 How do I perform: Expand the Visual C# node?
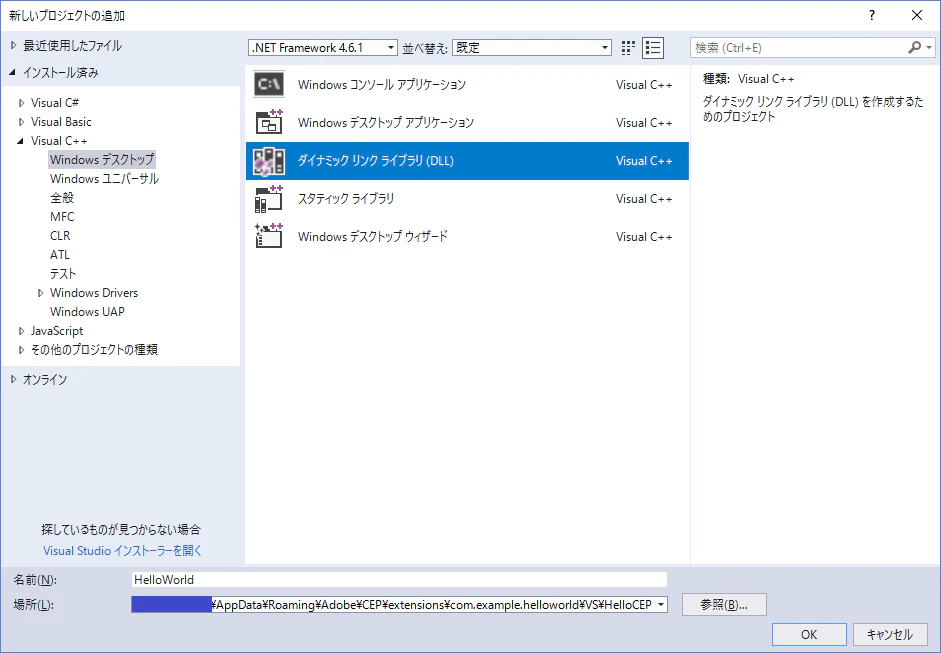[x=22, y=103]
